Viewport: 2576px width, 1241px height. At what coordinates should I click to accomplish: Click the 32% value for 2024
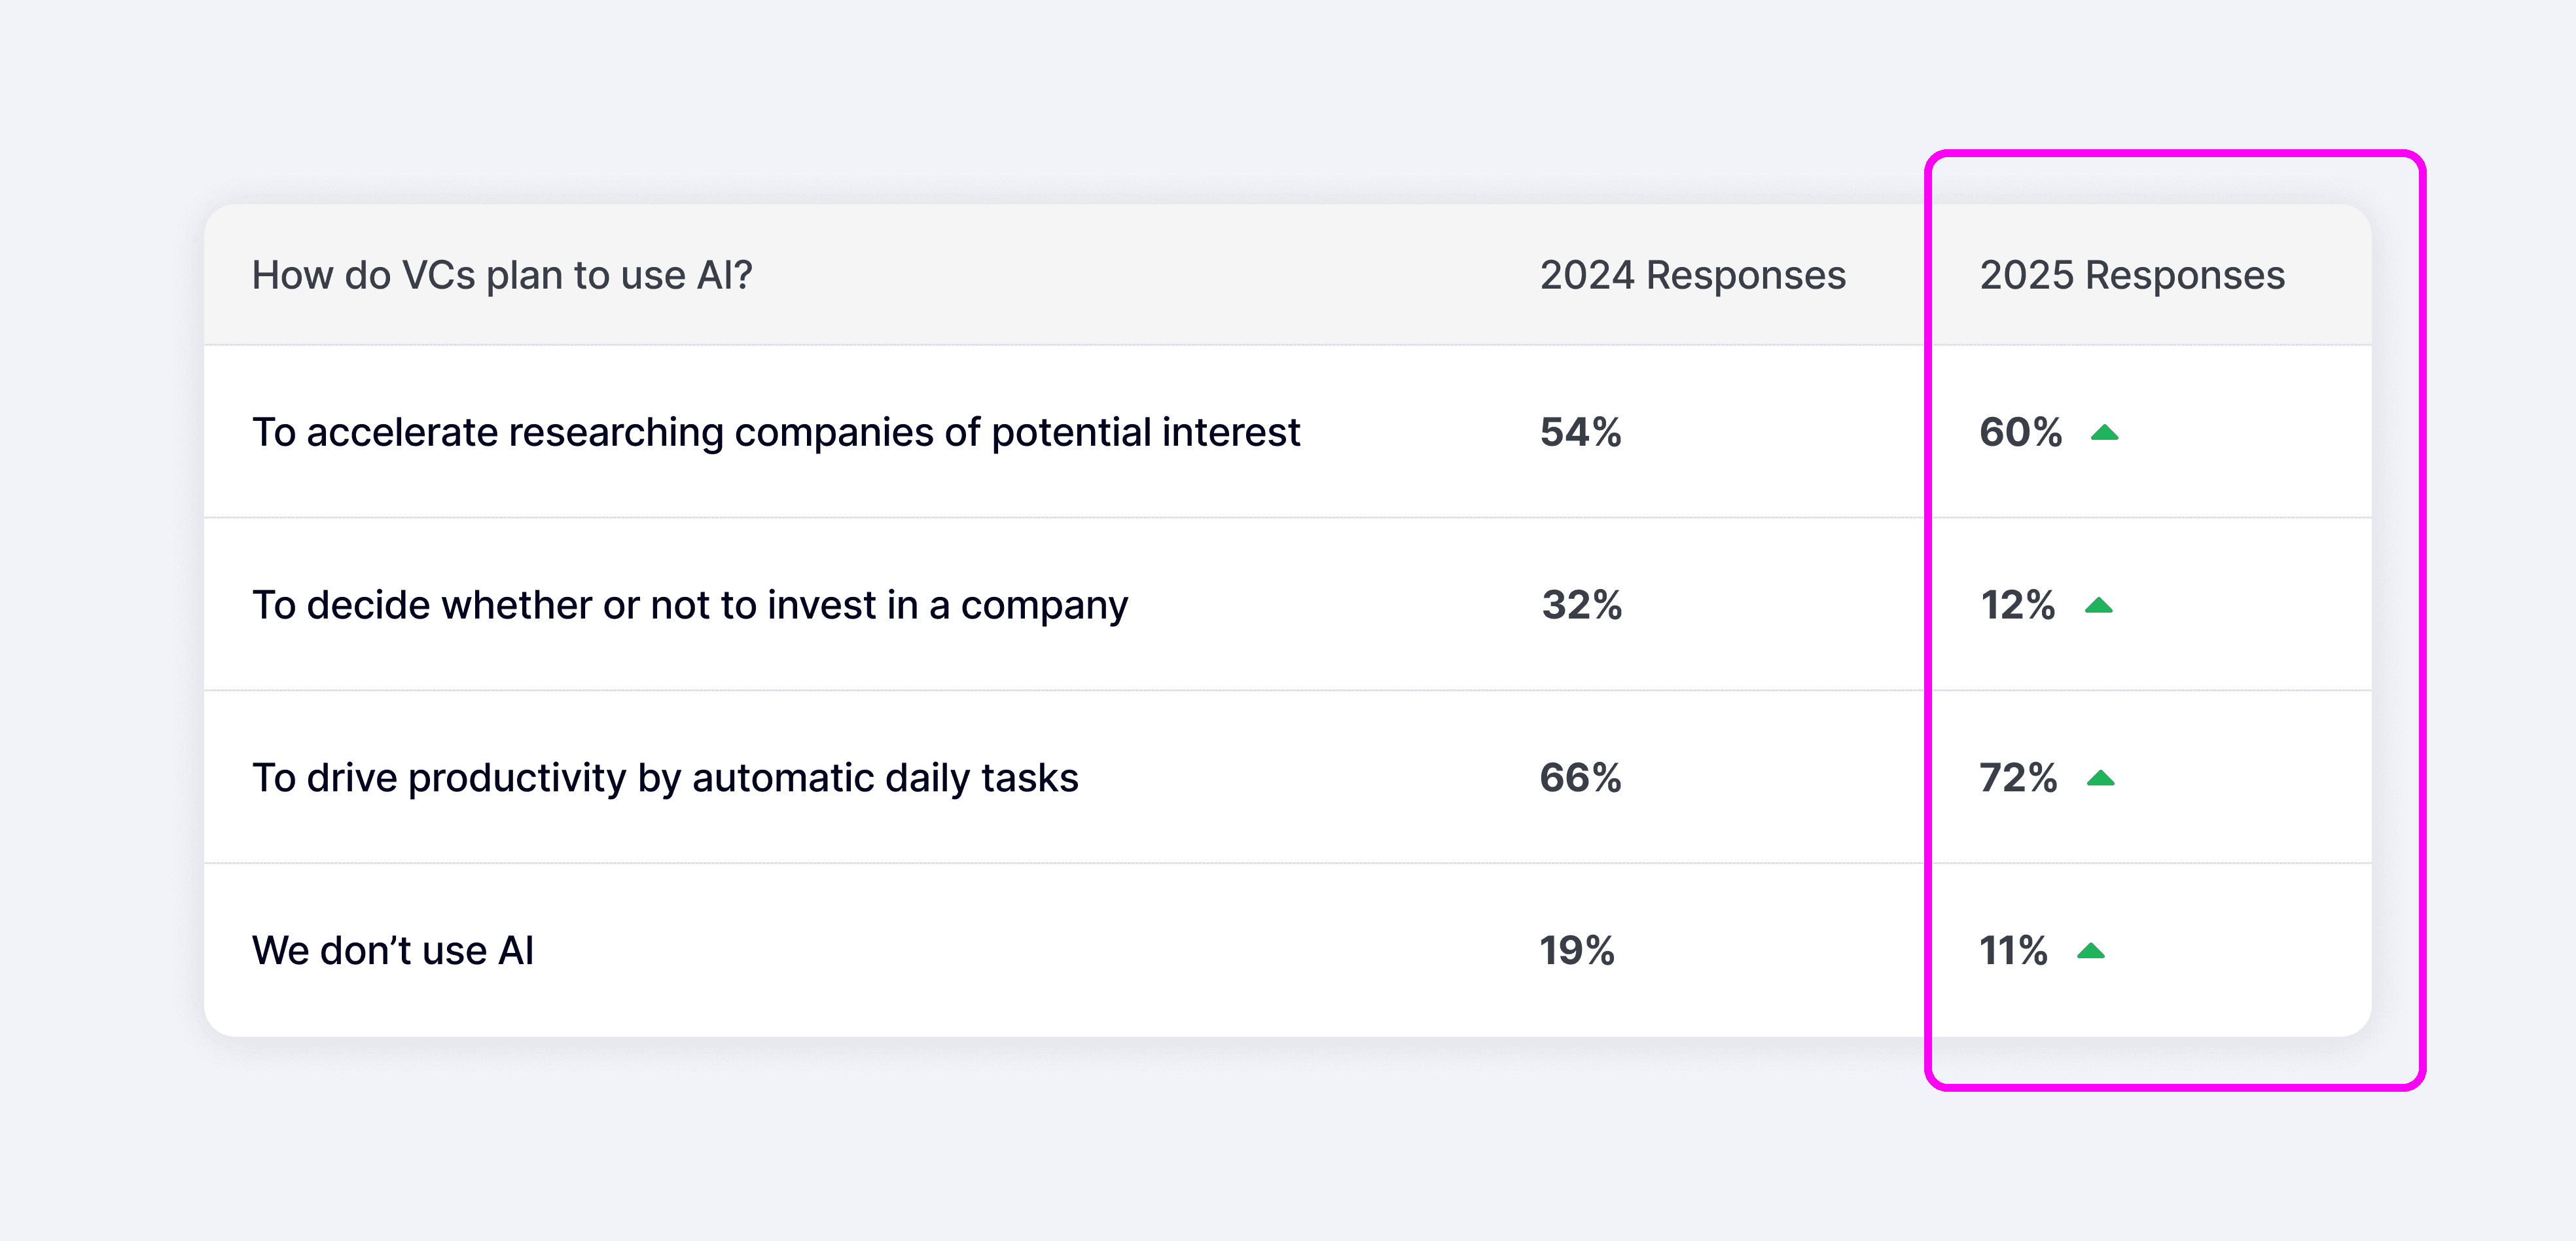tap(1581, 605)
